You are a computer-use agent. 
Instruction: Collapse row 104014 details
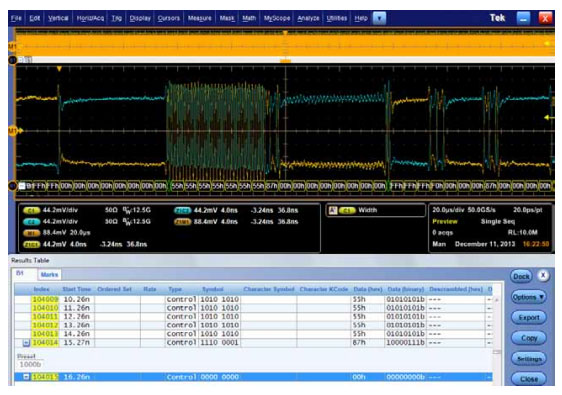pyautogui.click(x=26, y=343)
